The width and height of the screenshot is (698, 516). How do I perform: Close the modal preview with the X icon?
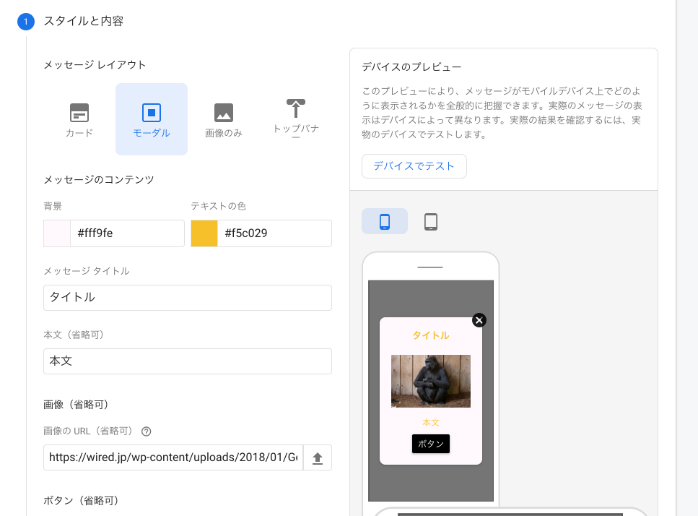coord(479,320)
